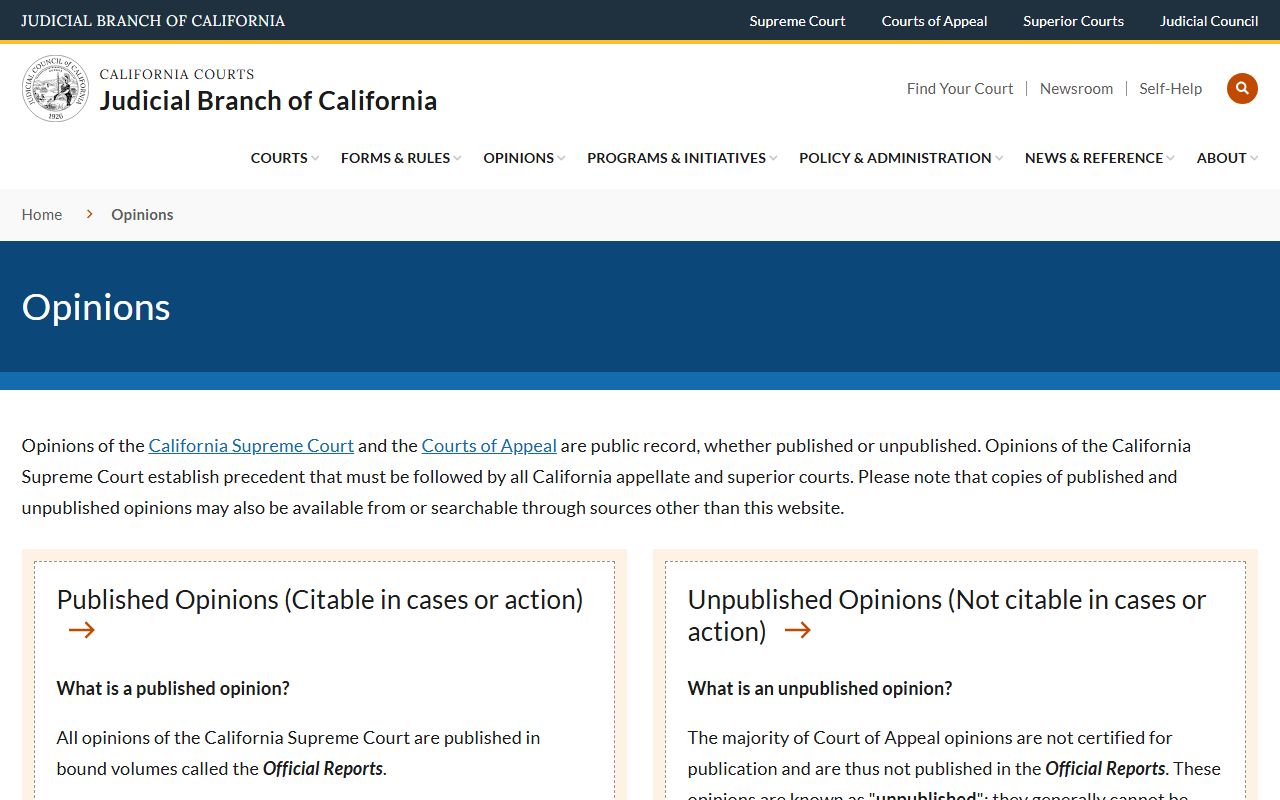Image resolution: width=1280 pixels, height=800 pixels.
Task: Open the FORMS & RULES menu
Action: [x=395, y=158]
